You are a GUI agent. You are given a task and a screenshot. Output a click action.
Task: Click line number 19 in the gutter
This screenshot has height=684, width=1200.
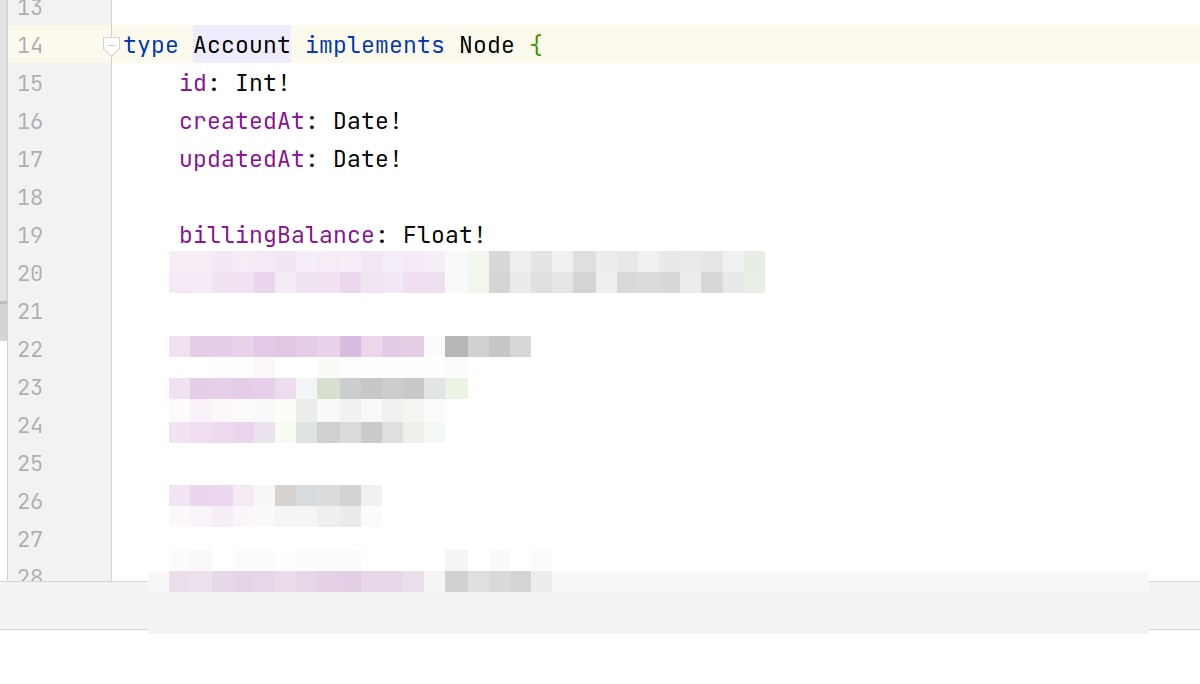(x=31, y=235)
